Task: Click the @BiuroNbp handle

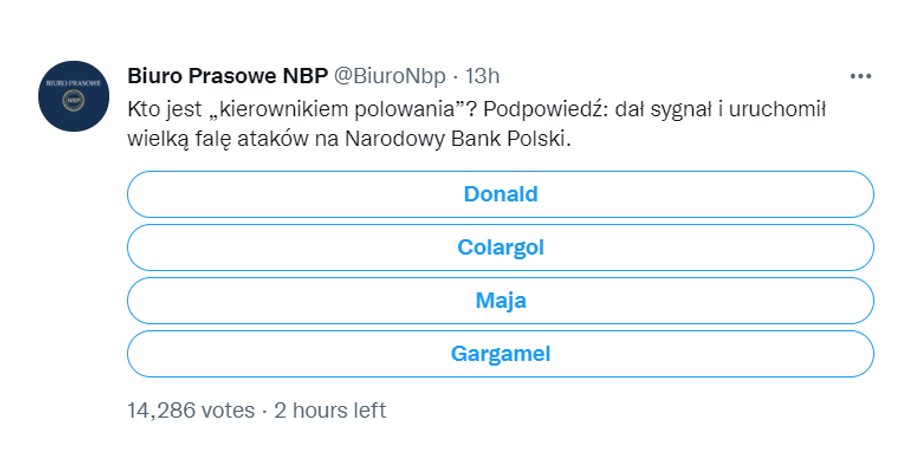Action: coord(390,76)
